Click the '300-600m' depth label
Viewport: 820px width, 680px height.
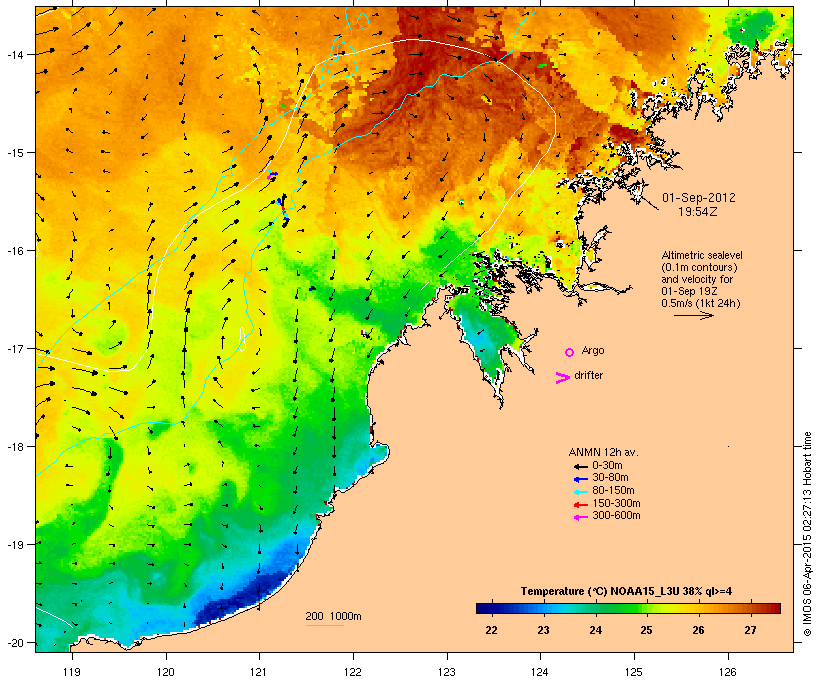[x=616, y=516]
